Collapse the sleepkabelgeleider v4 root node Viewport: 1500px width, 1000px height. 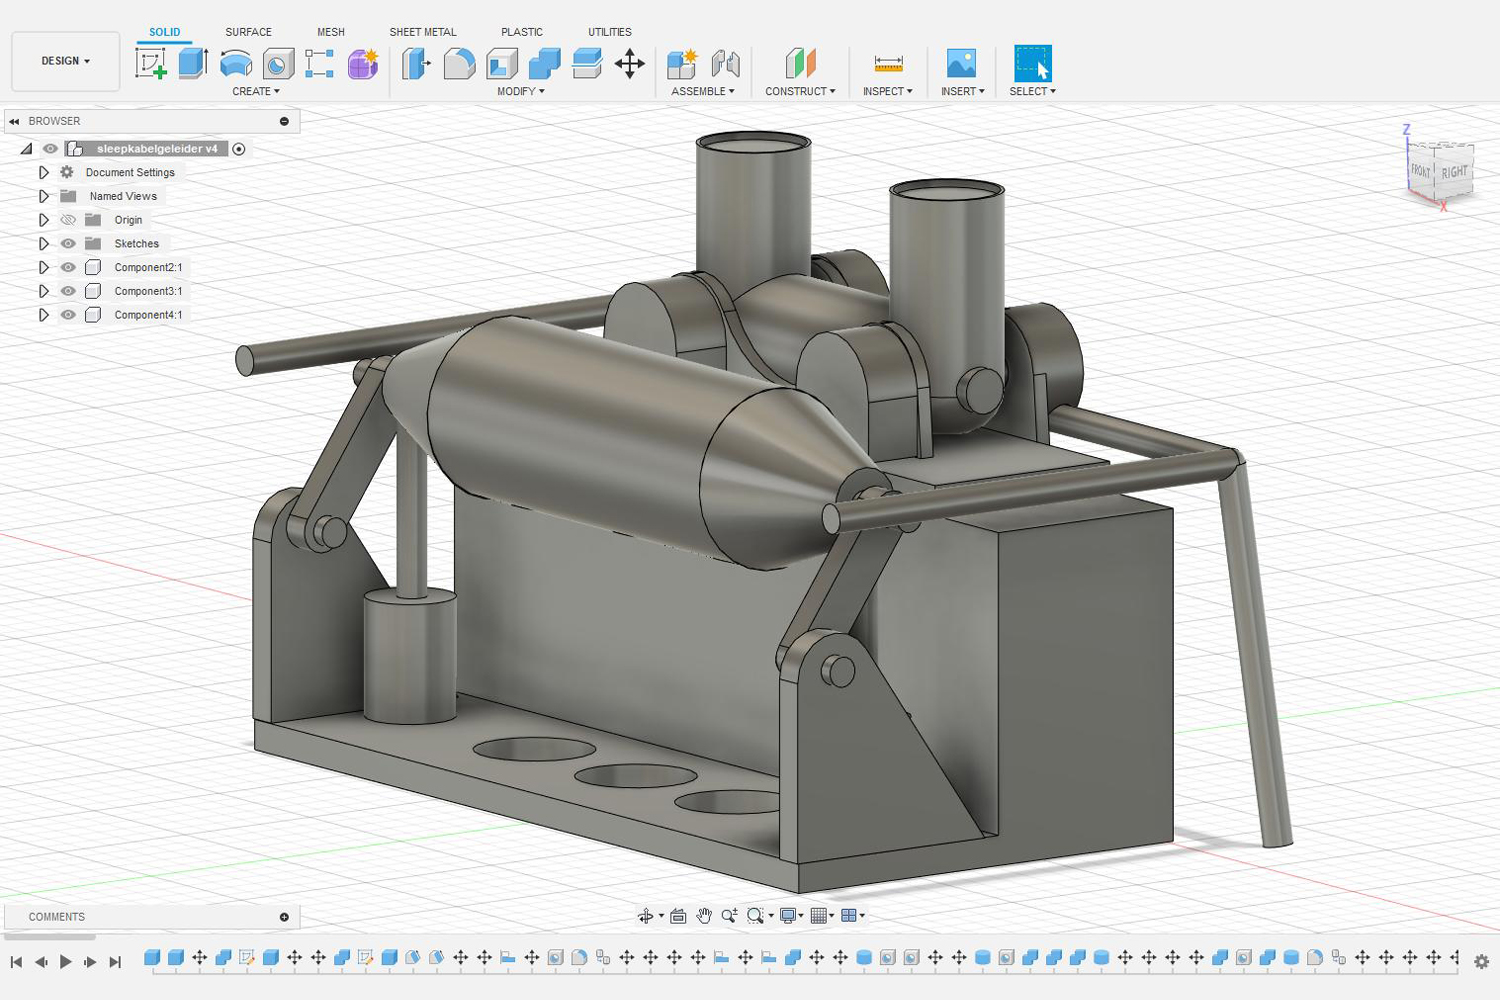coord(26,149)
